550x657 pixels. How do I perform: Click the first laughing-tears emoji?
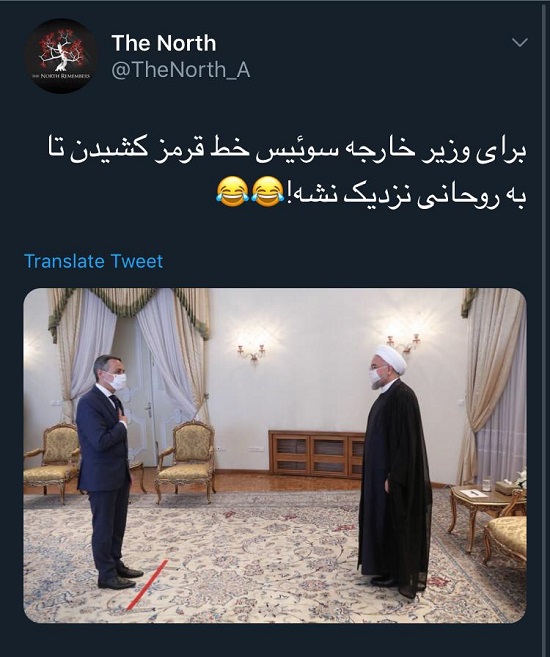232,192
